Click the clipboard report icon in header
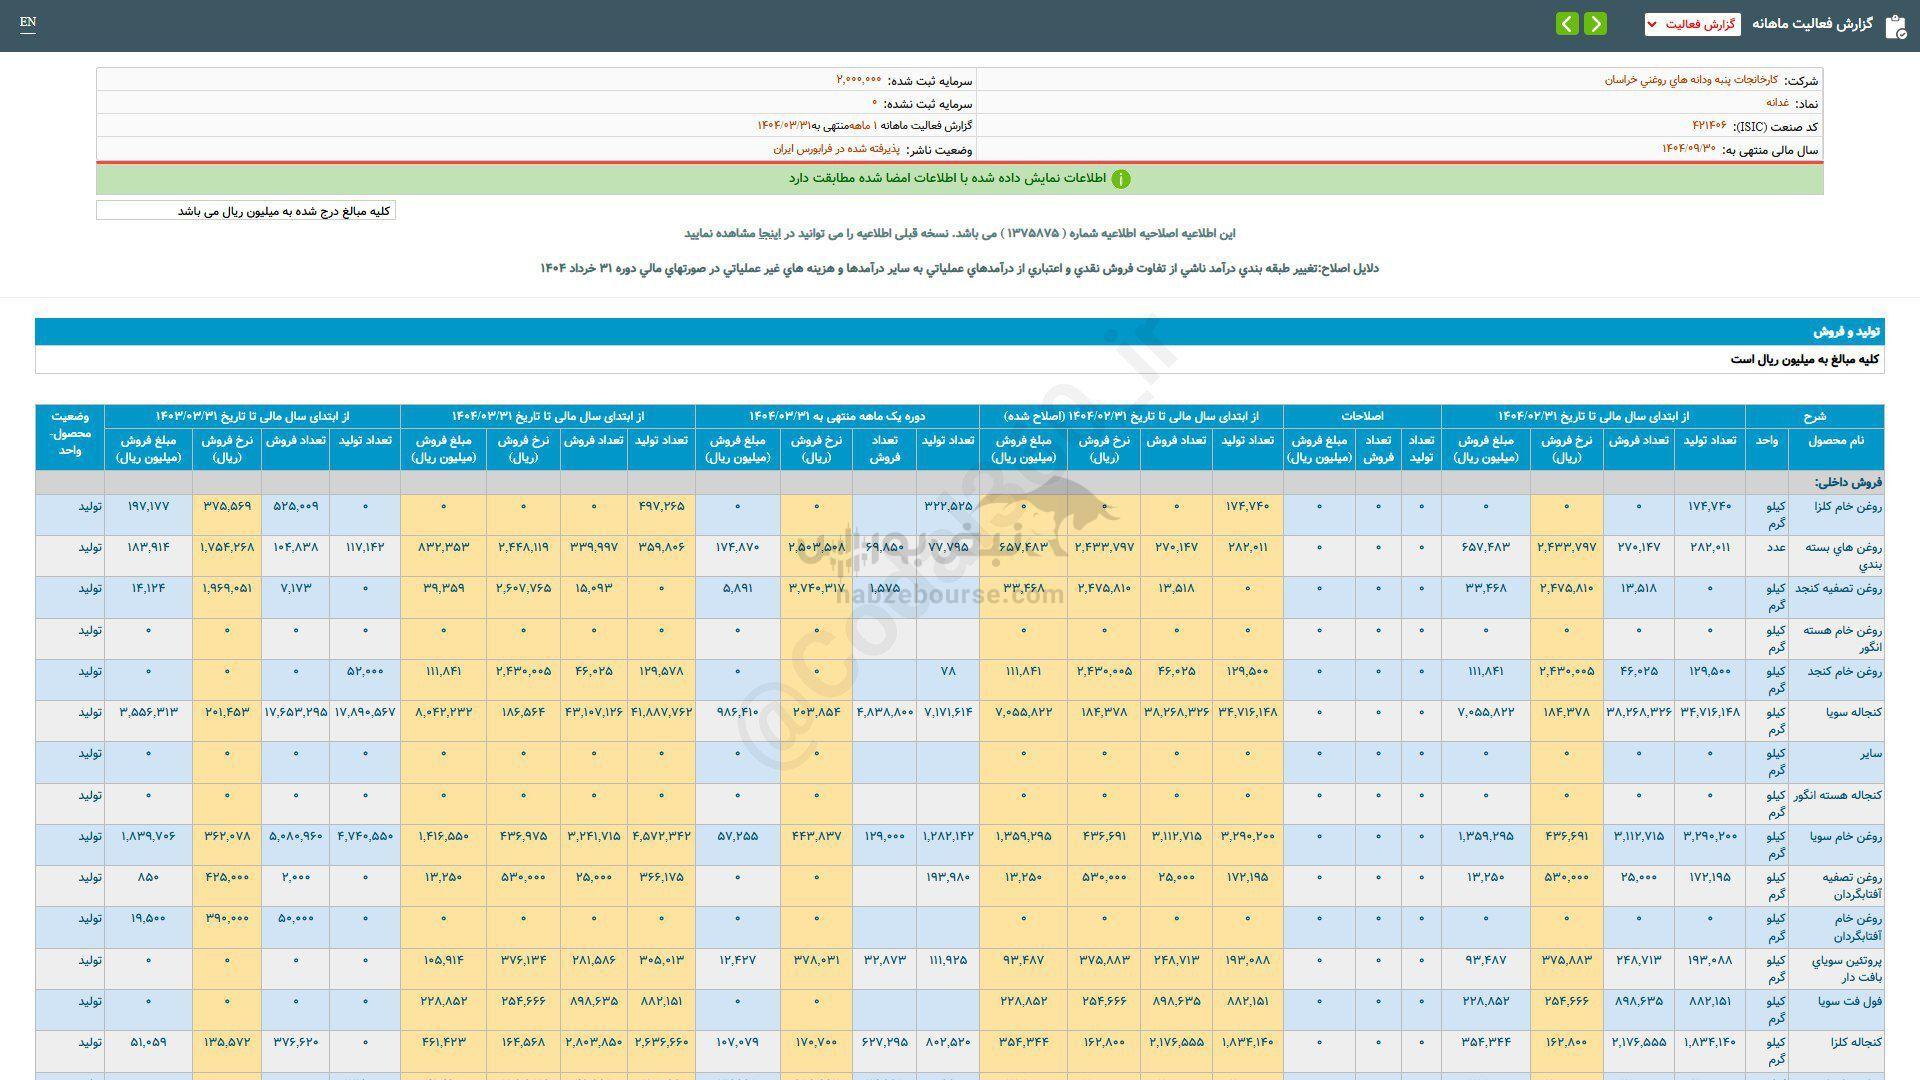Viewport: 1920px width, 1080px height. click(x=1895, y=26)
